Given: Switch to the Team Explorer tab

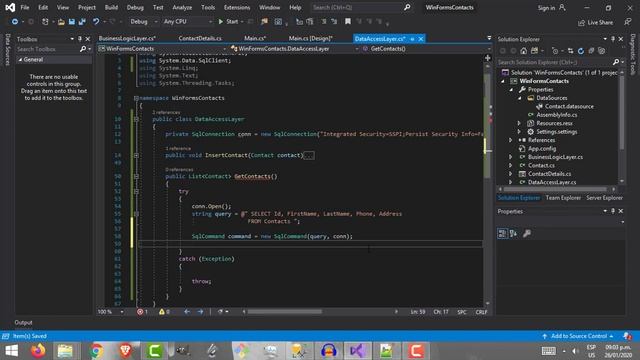Looking at the screenshot, I should 563,198.
